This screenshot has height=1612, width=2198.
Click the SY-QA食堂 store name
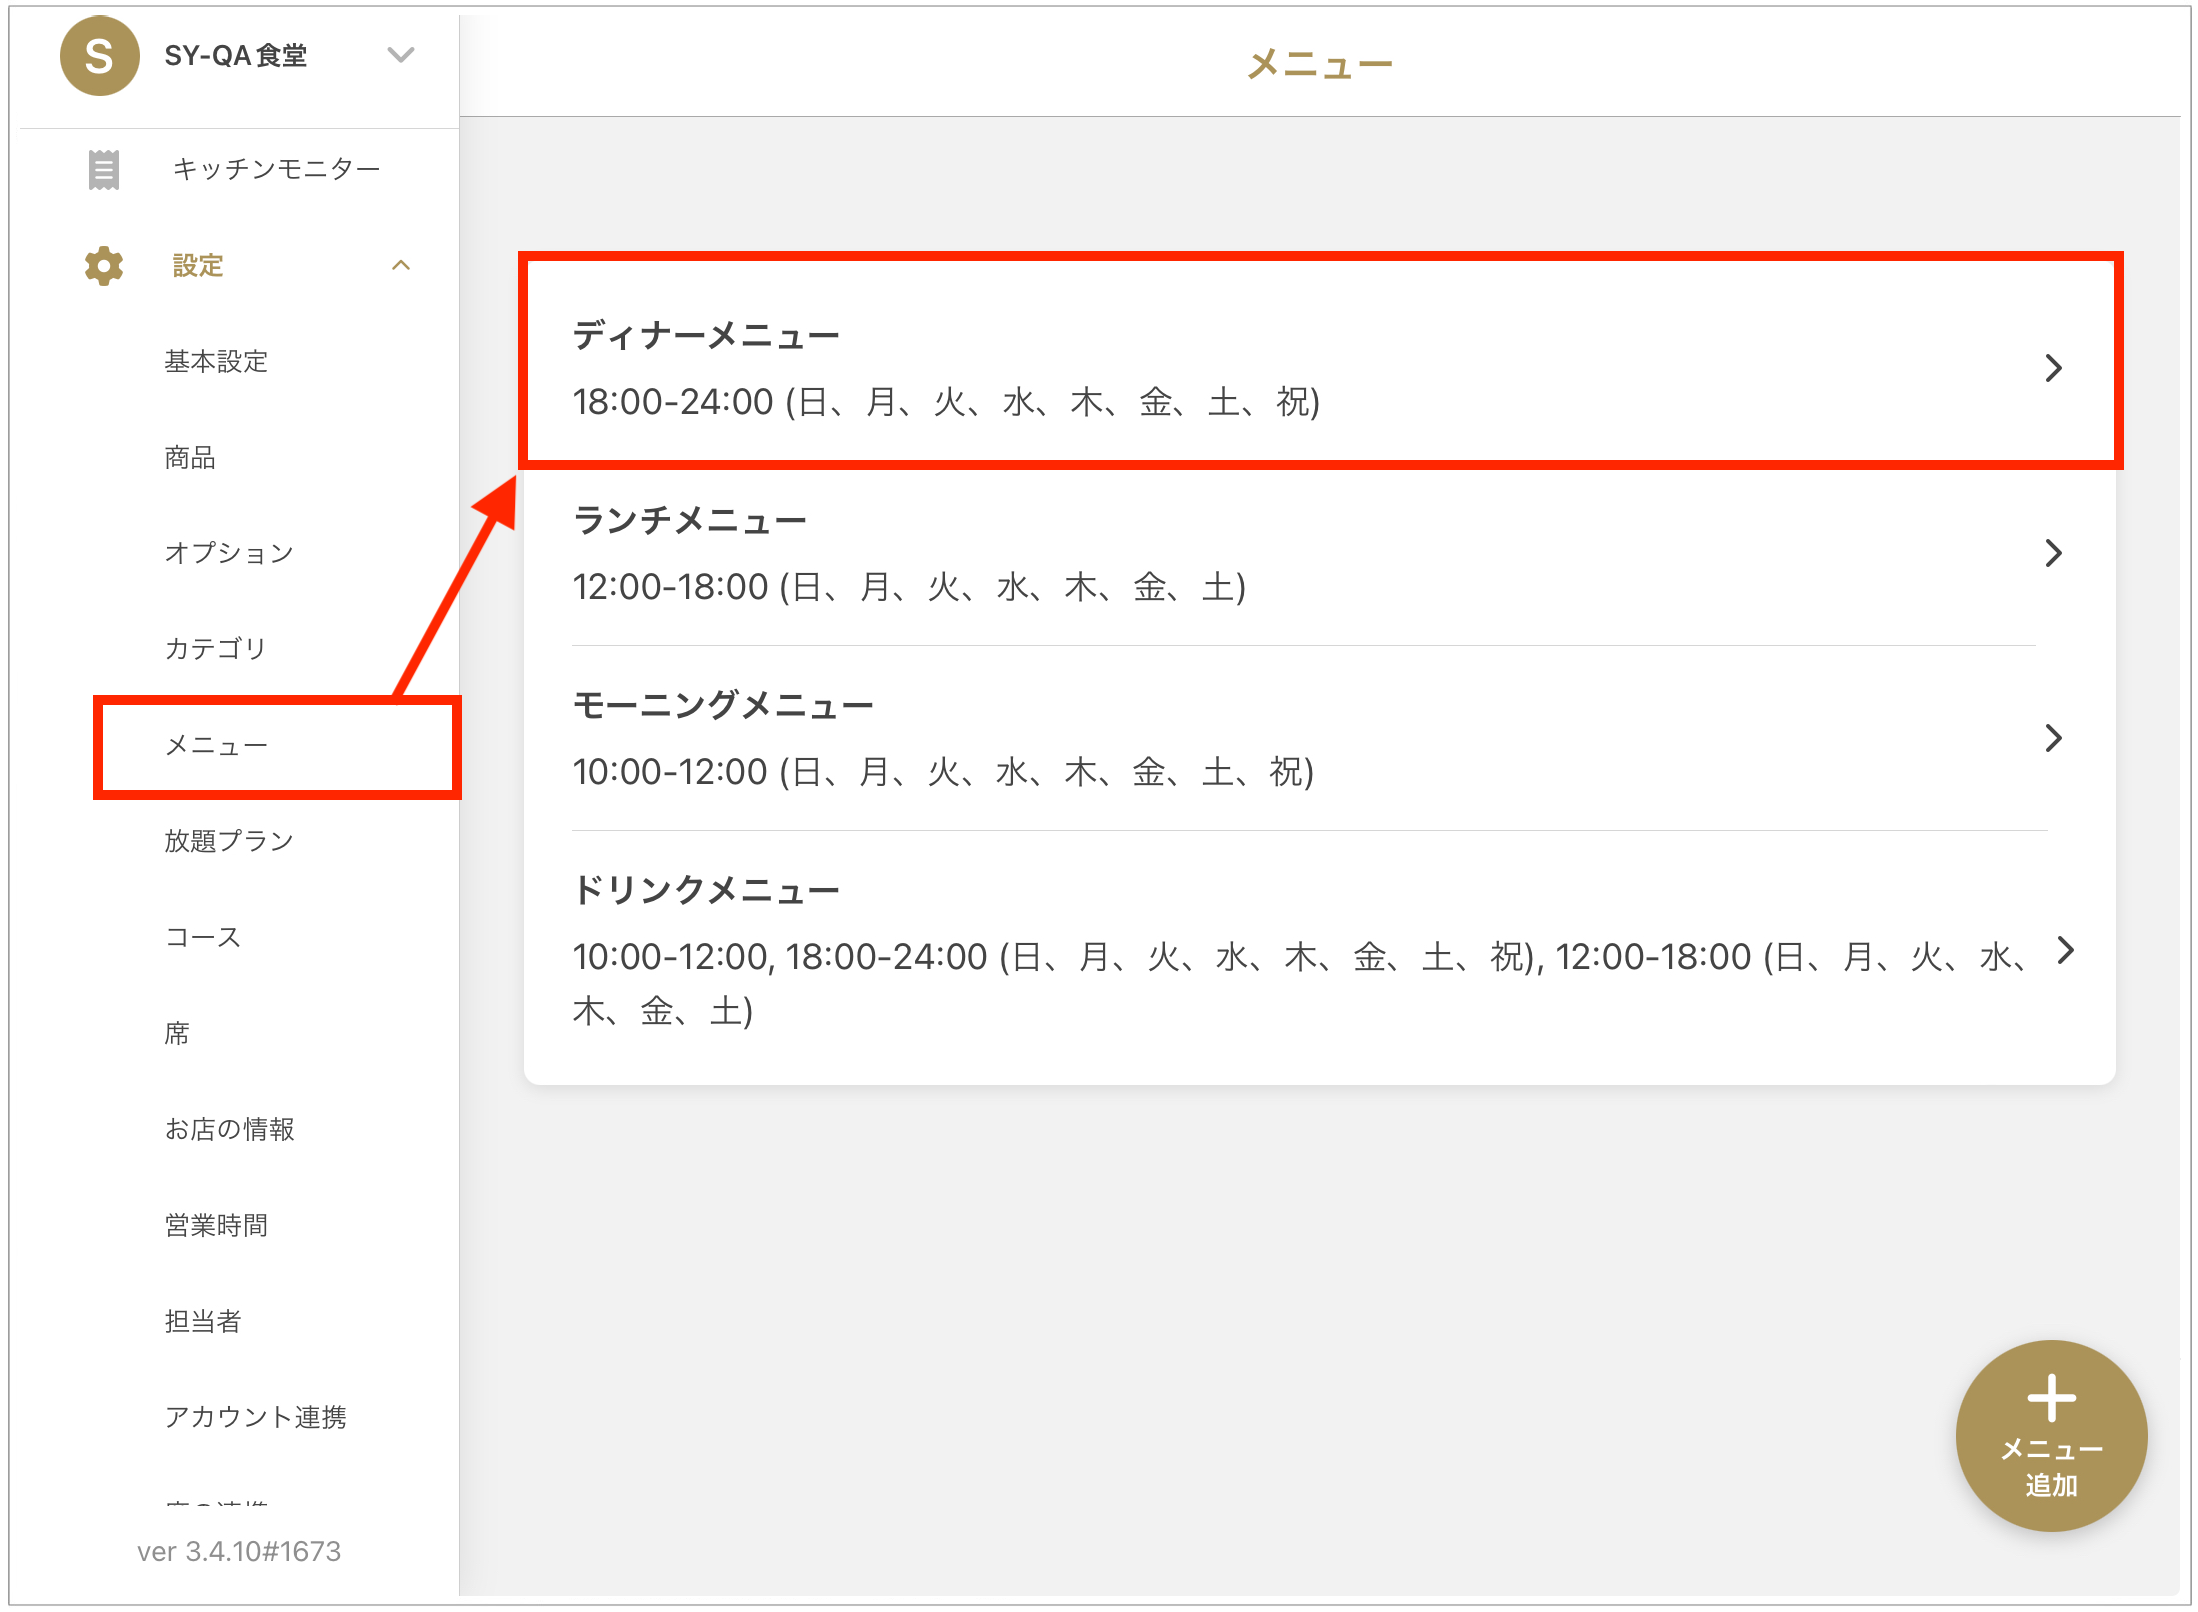coord(236,56)
